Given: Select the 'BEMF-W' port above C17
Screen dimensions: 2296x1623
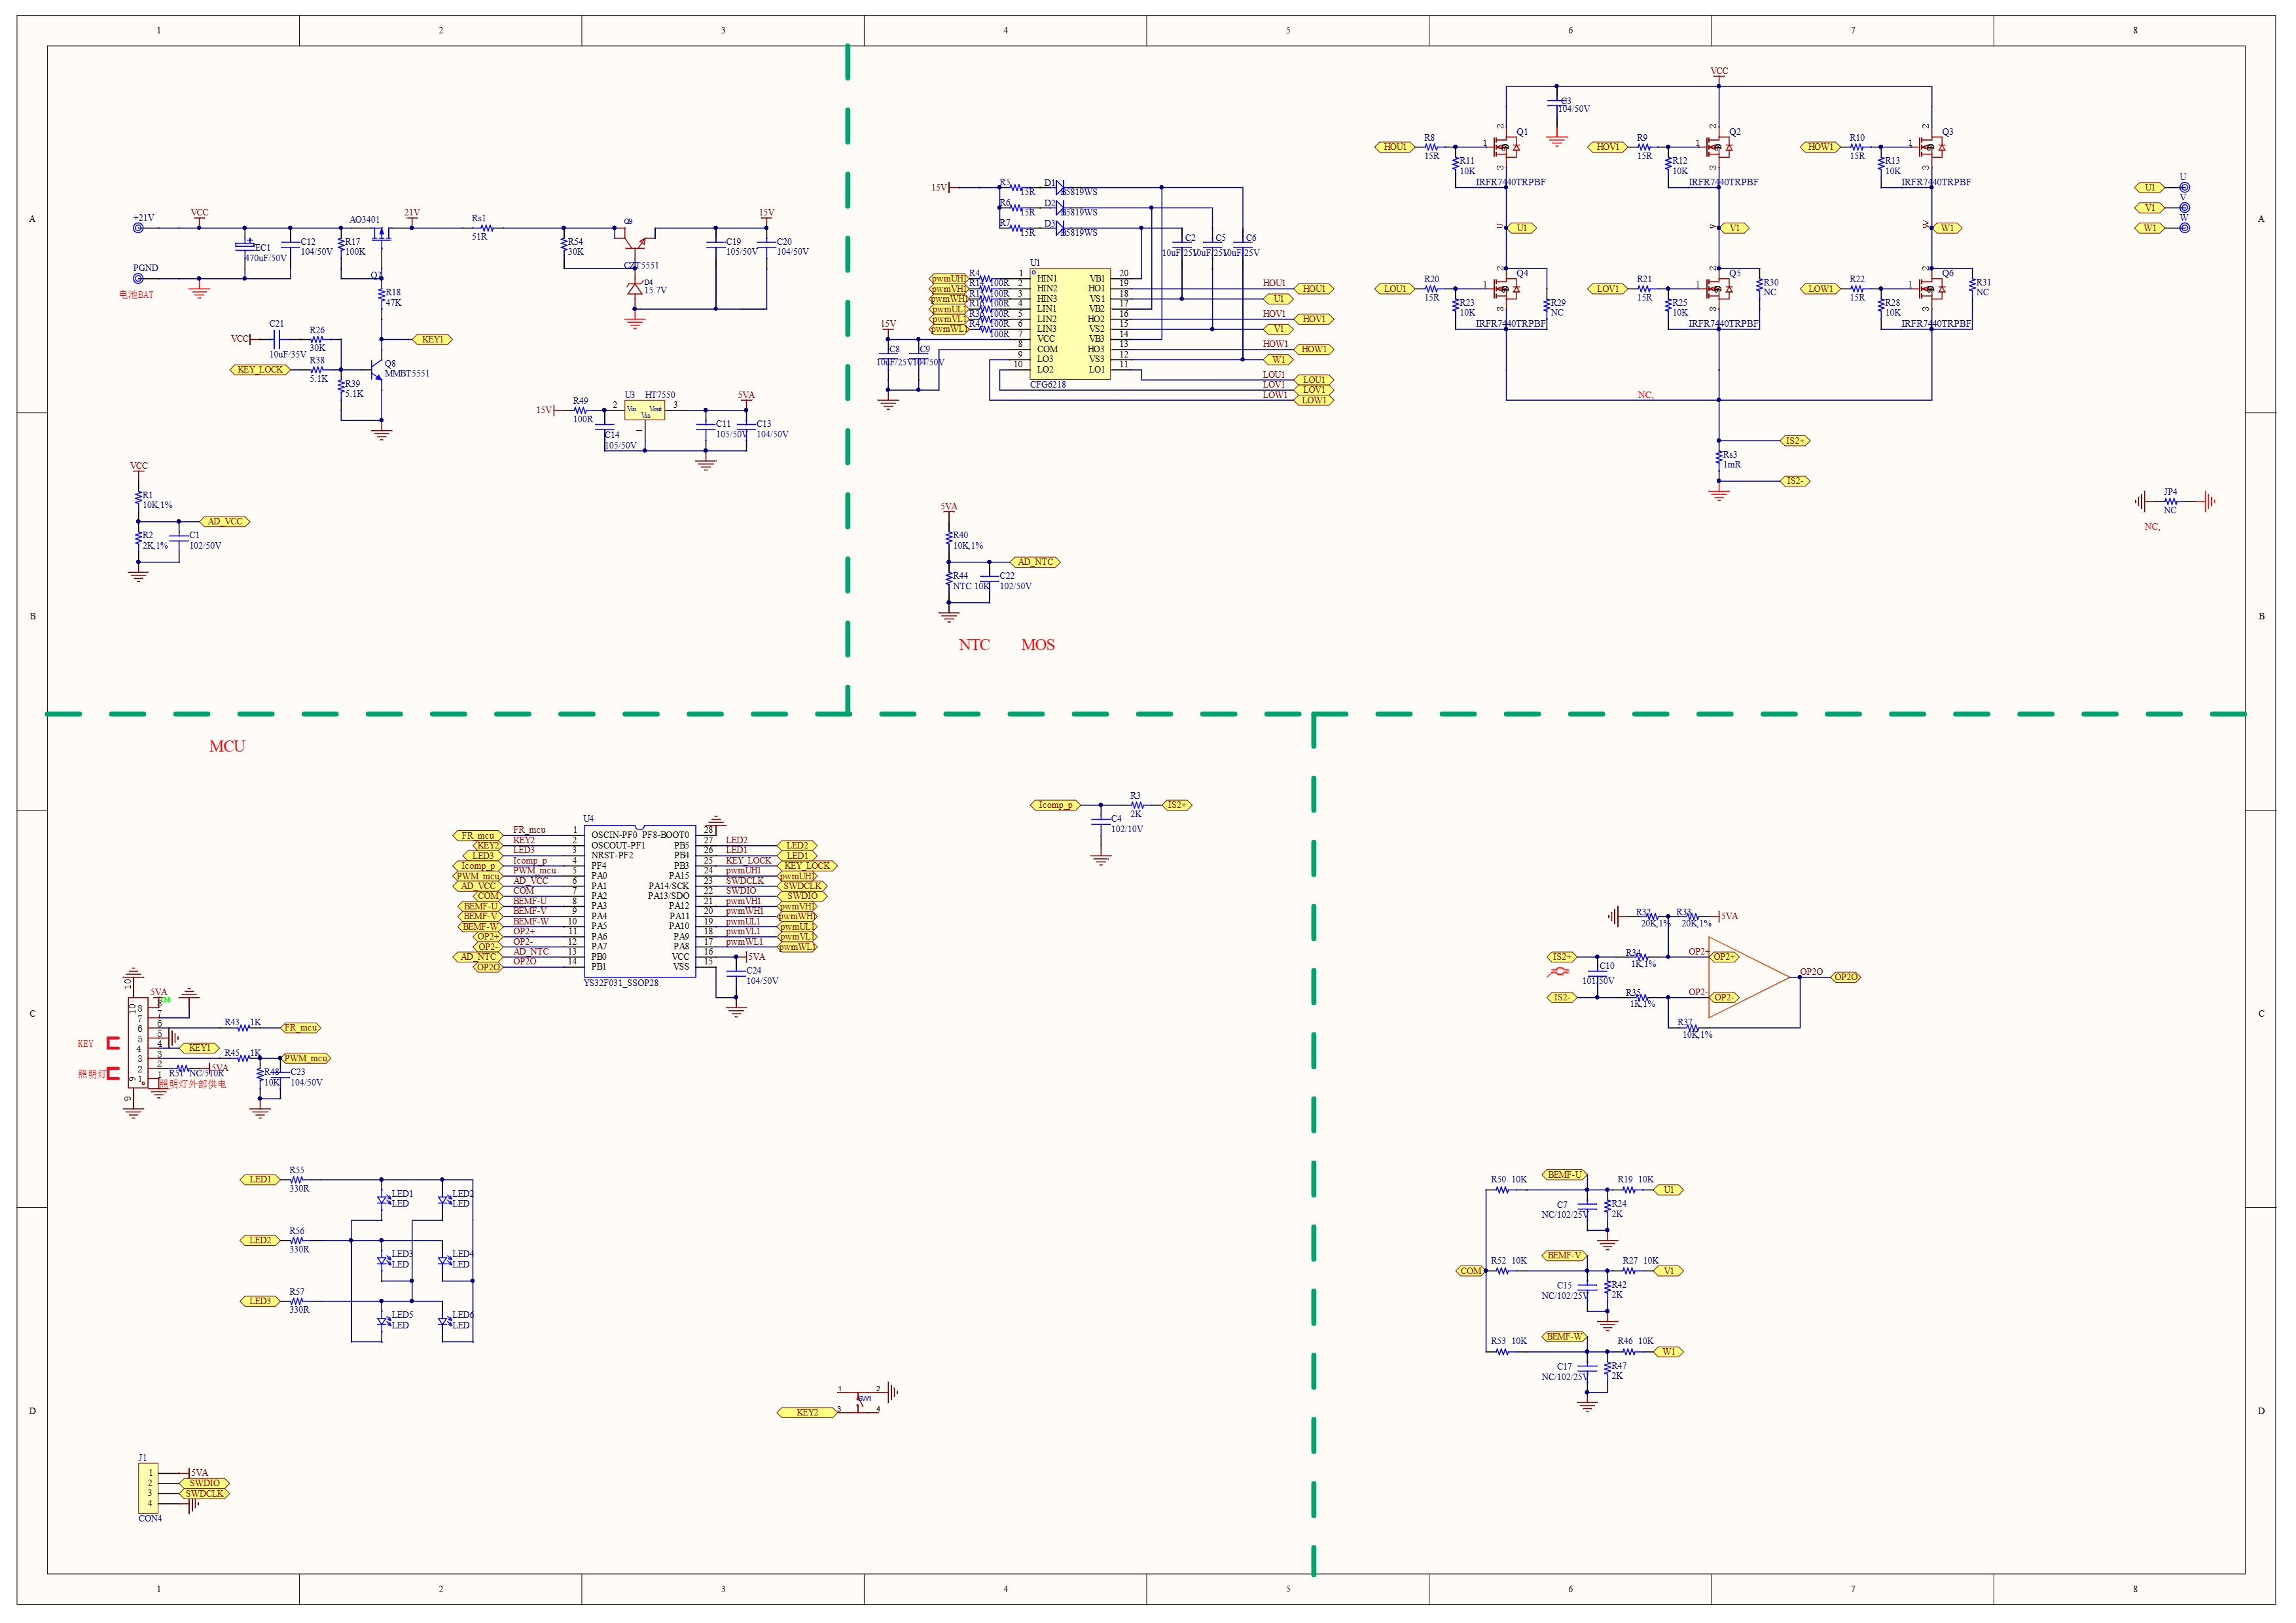Looking at the screenshot, I should coord(1565,1337).
